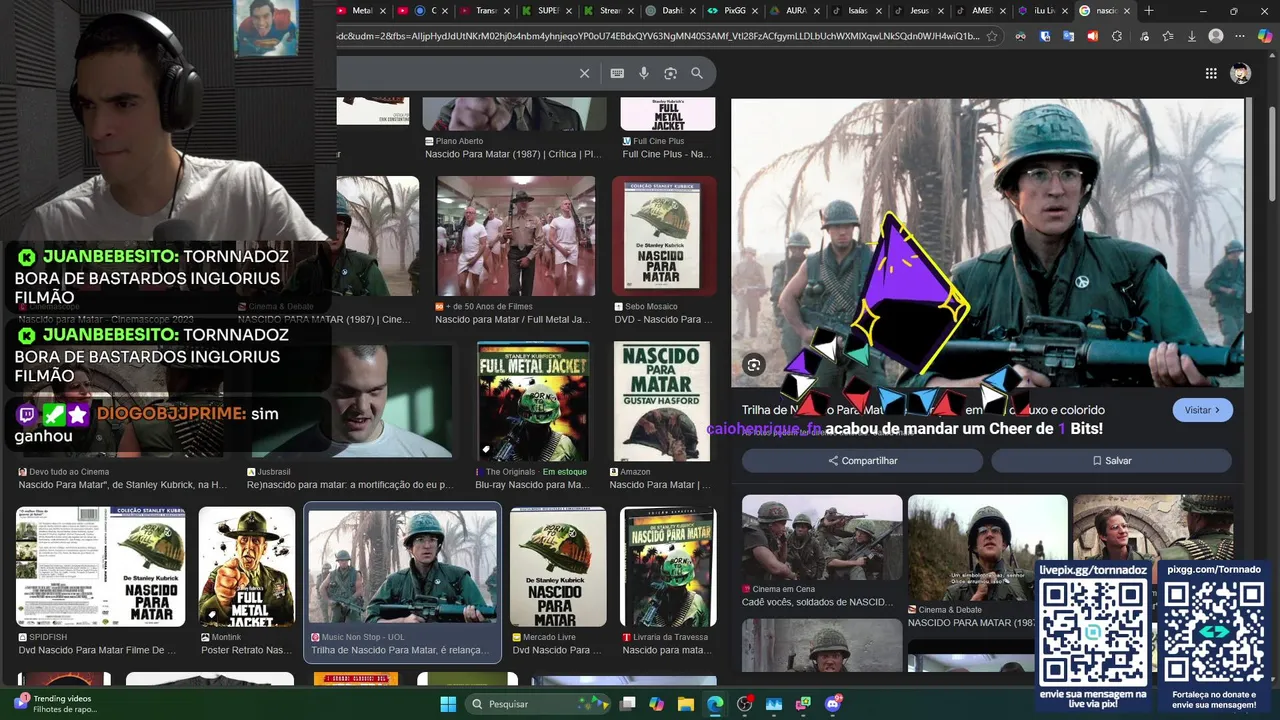Screen dimensions: 1280x720
Task: Click the magnifying glass search button
Action: coord(697,73)
